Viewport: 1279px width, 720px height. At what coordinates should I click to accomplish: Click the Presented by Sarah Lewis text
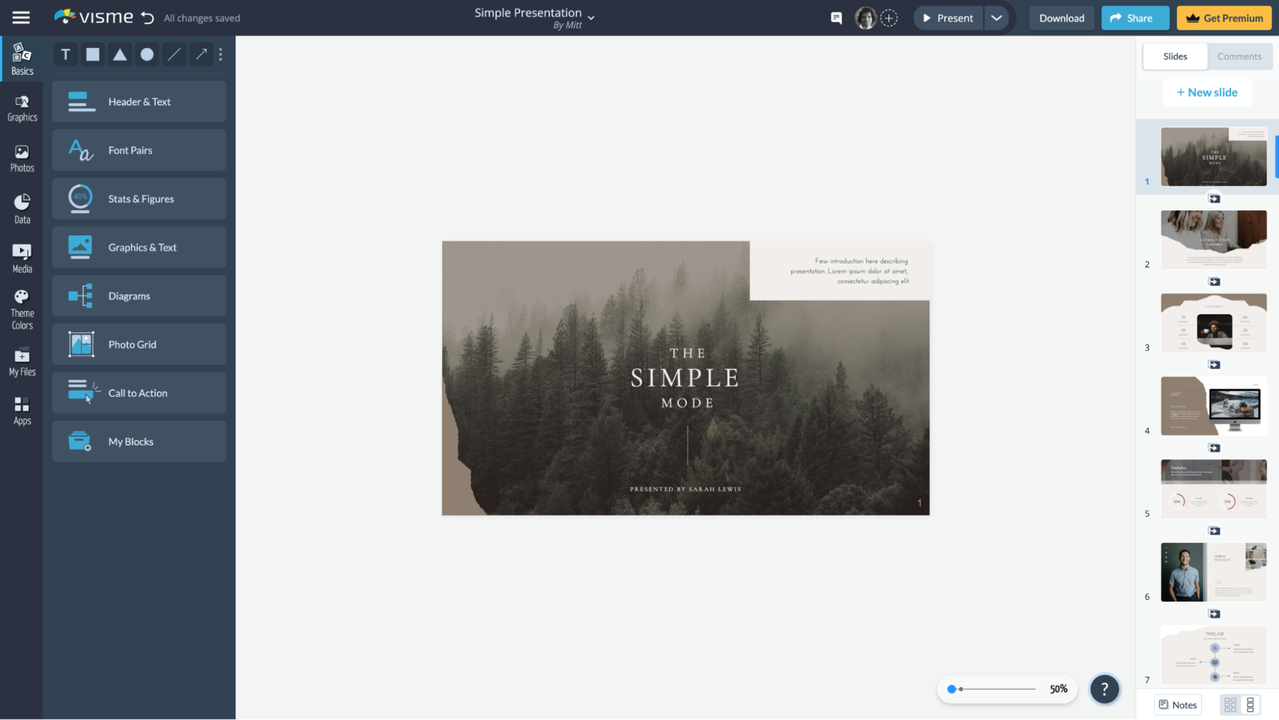click(685, 489)
